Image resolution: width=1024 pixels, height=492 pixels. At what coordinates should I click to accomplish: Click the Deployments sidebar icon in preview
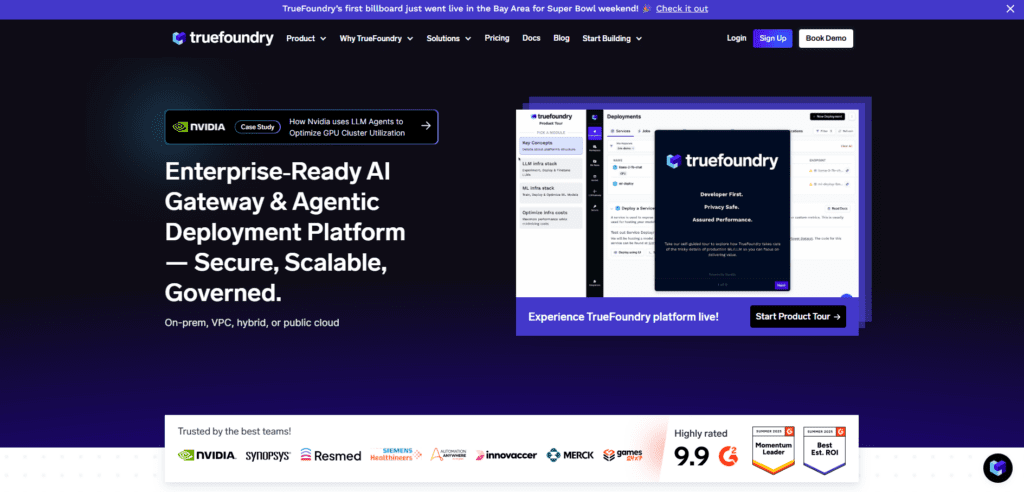point(594,133)
